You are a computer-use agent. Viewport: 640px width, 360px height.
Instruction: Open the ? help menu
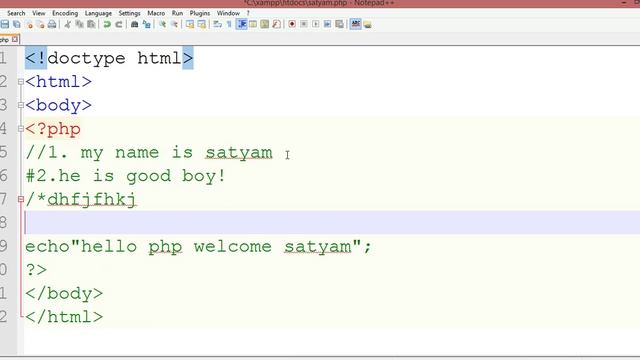[248, 13]
